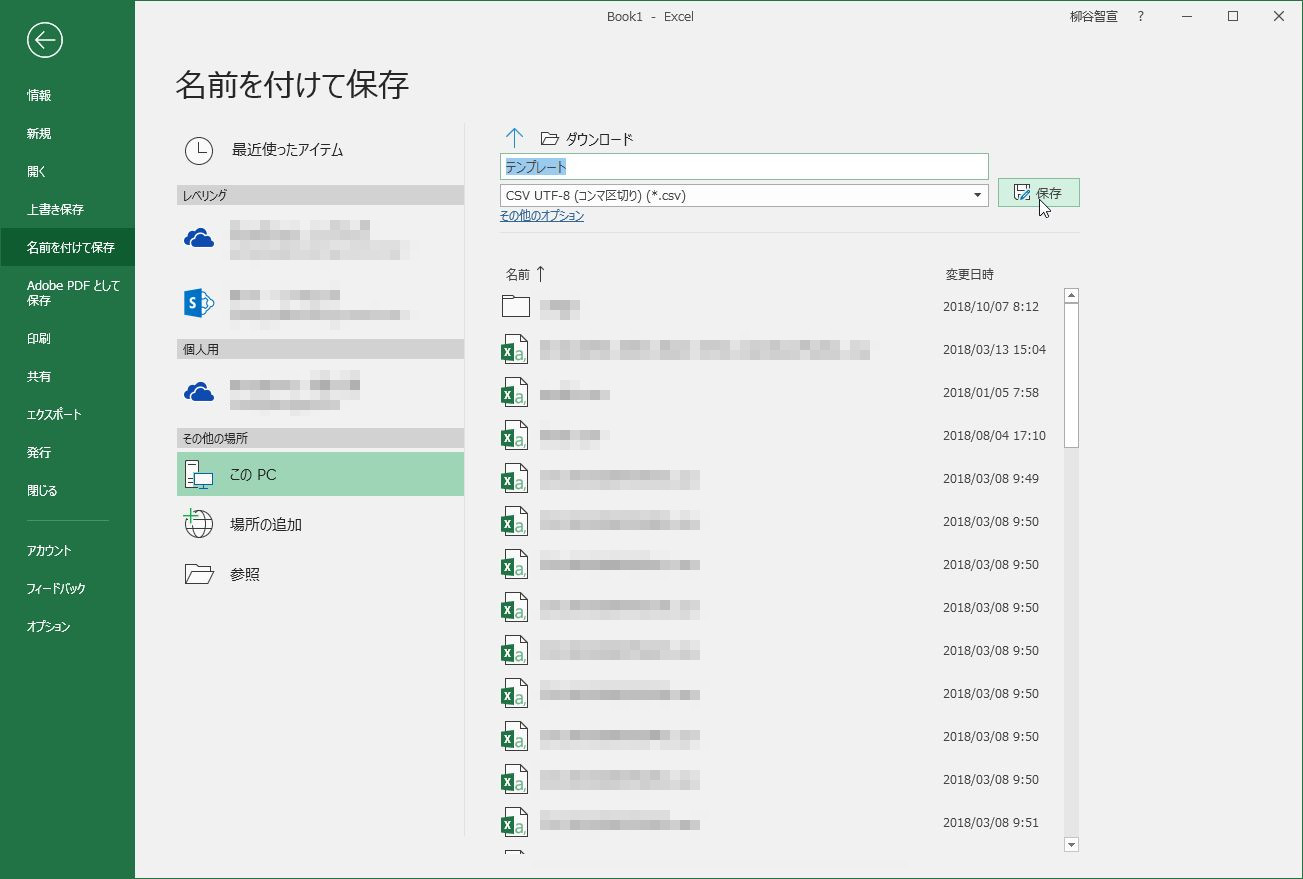
Task: Click the この PC computer icon
Action: click(199, 475)
